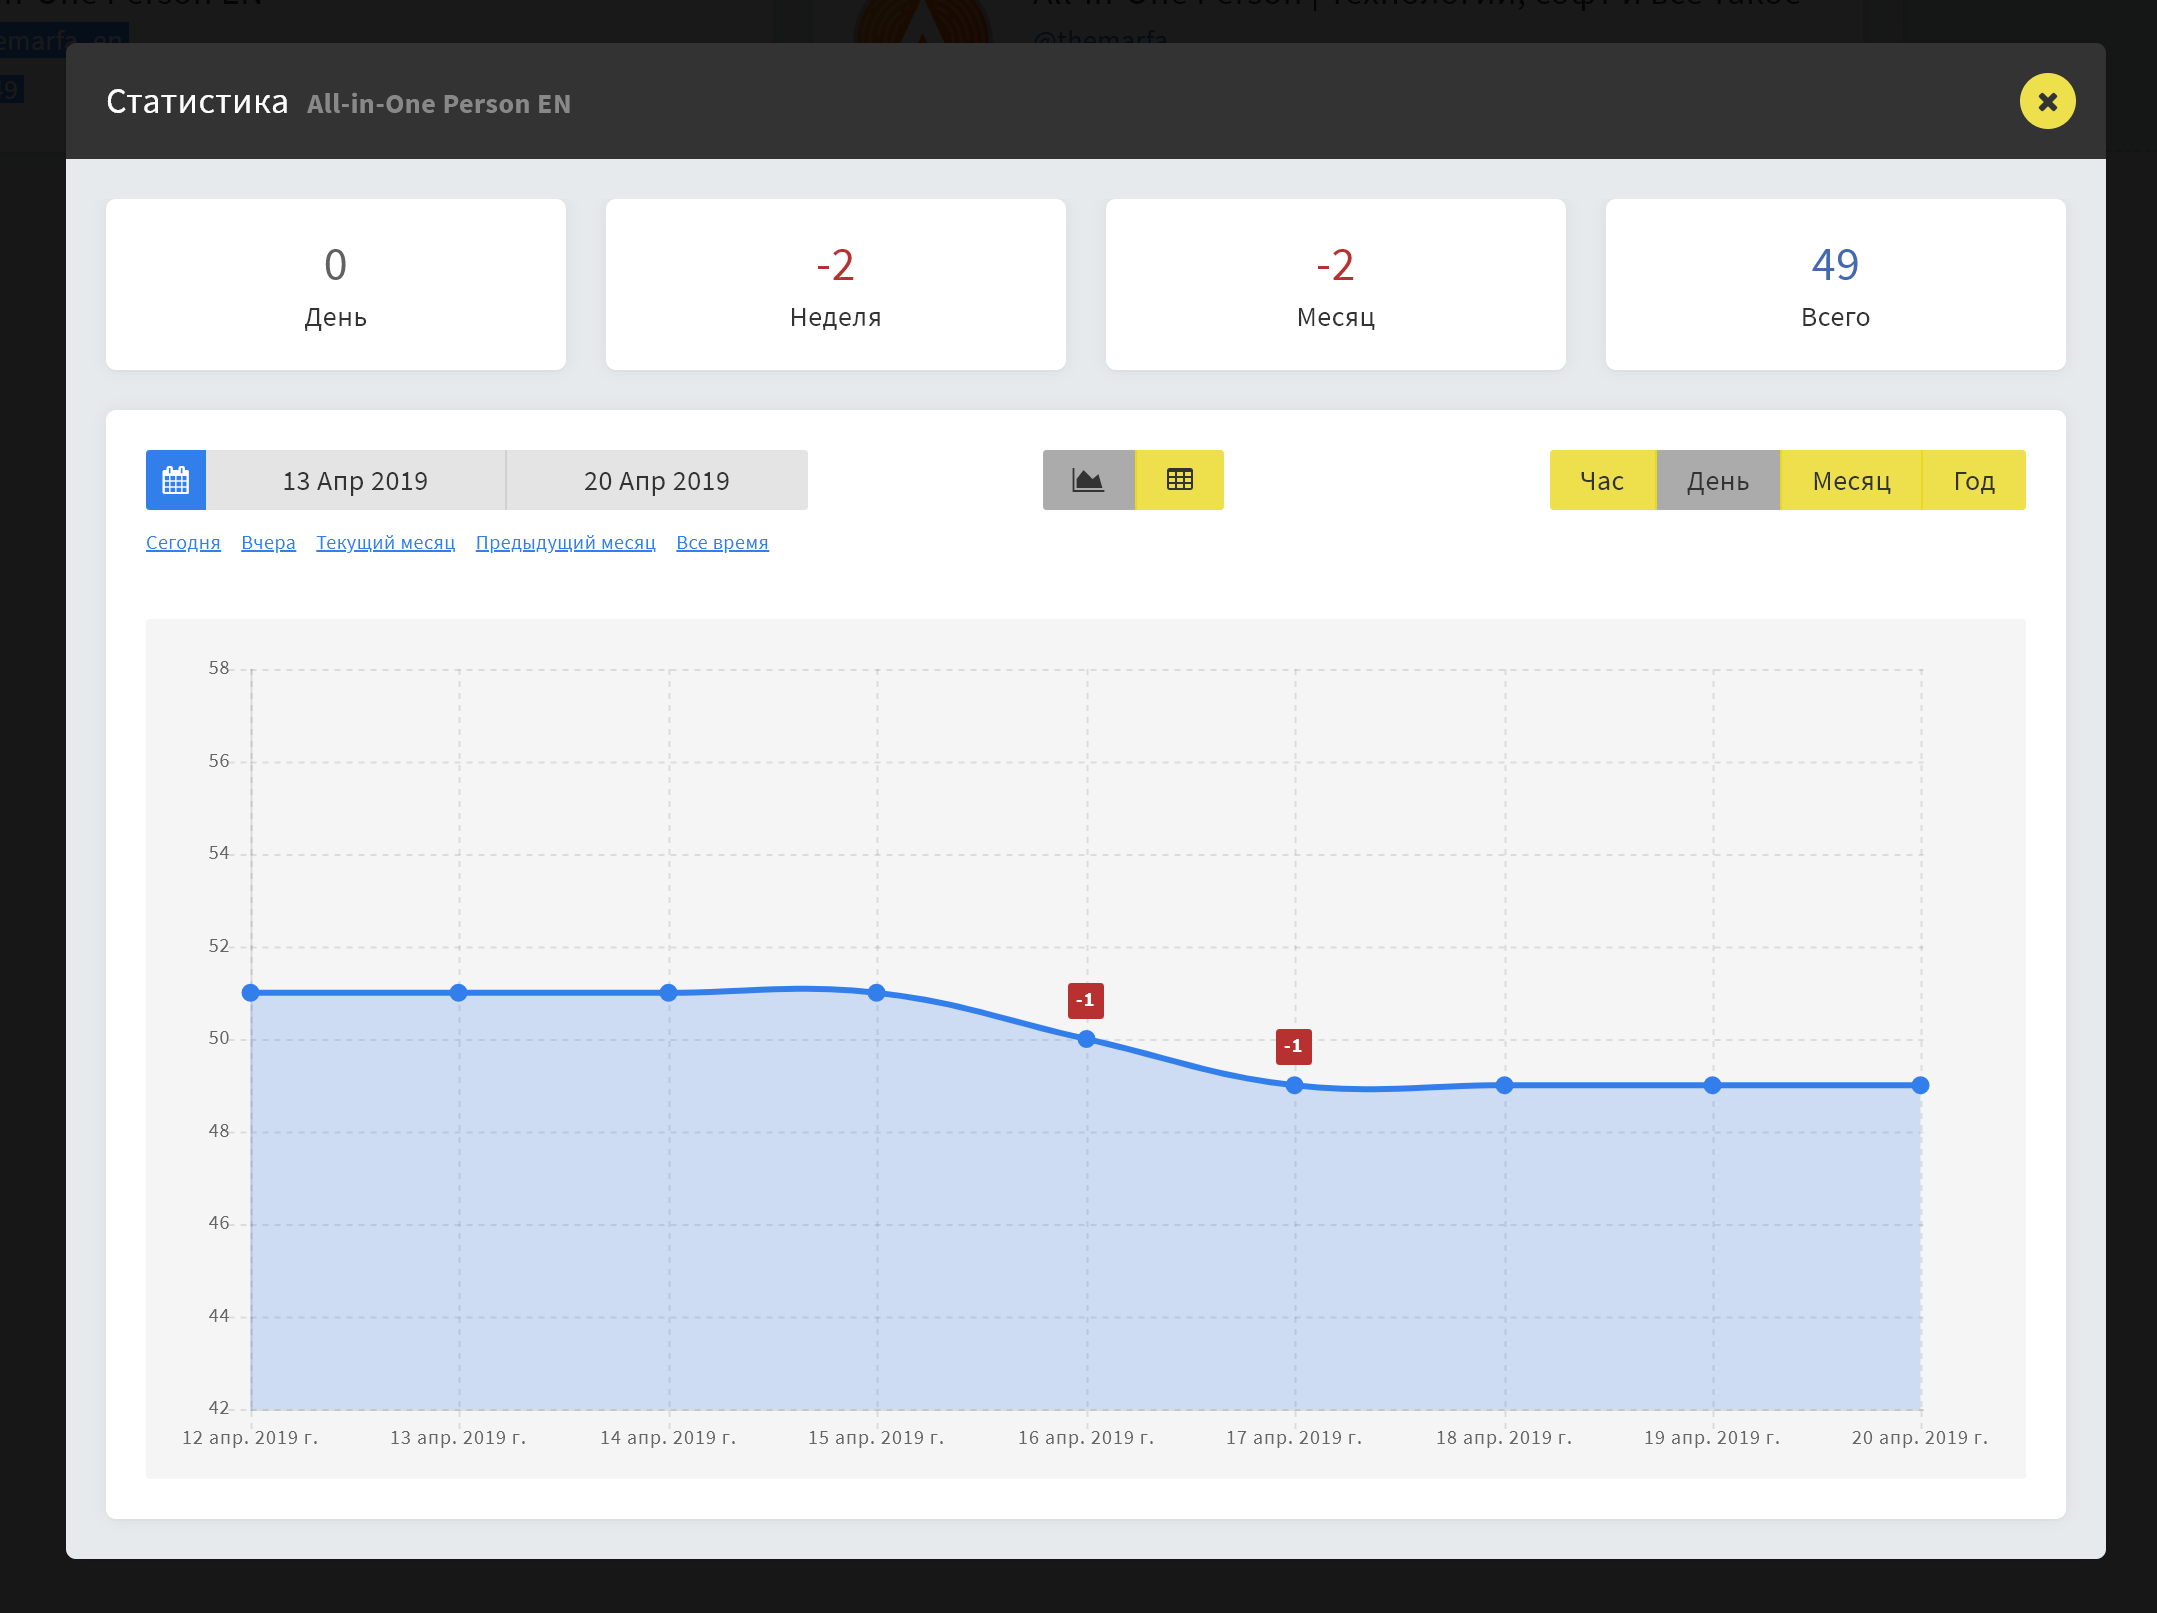The height and width of the screenshot is (1613, 2157).
Task: Select the Месяц interval button
Action: tap(1851, 481)
